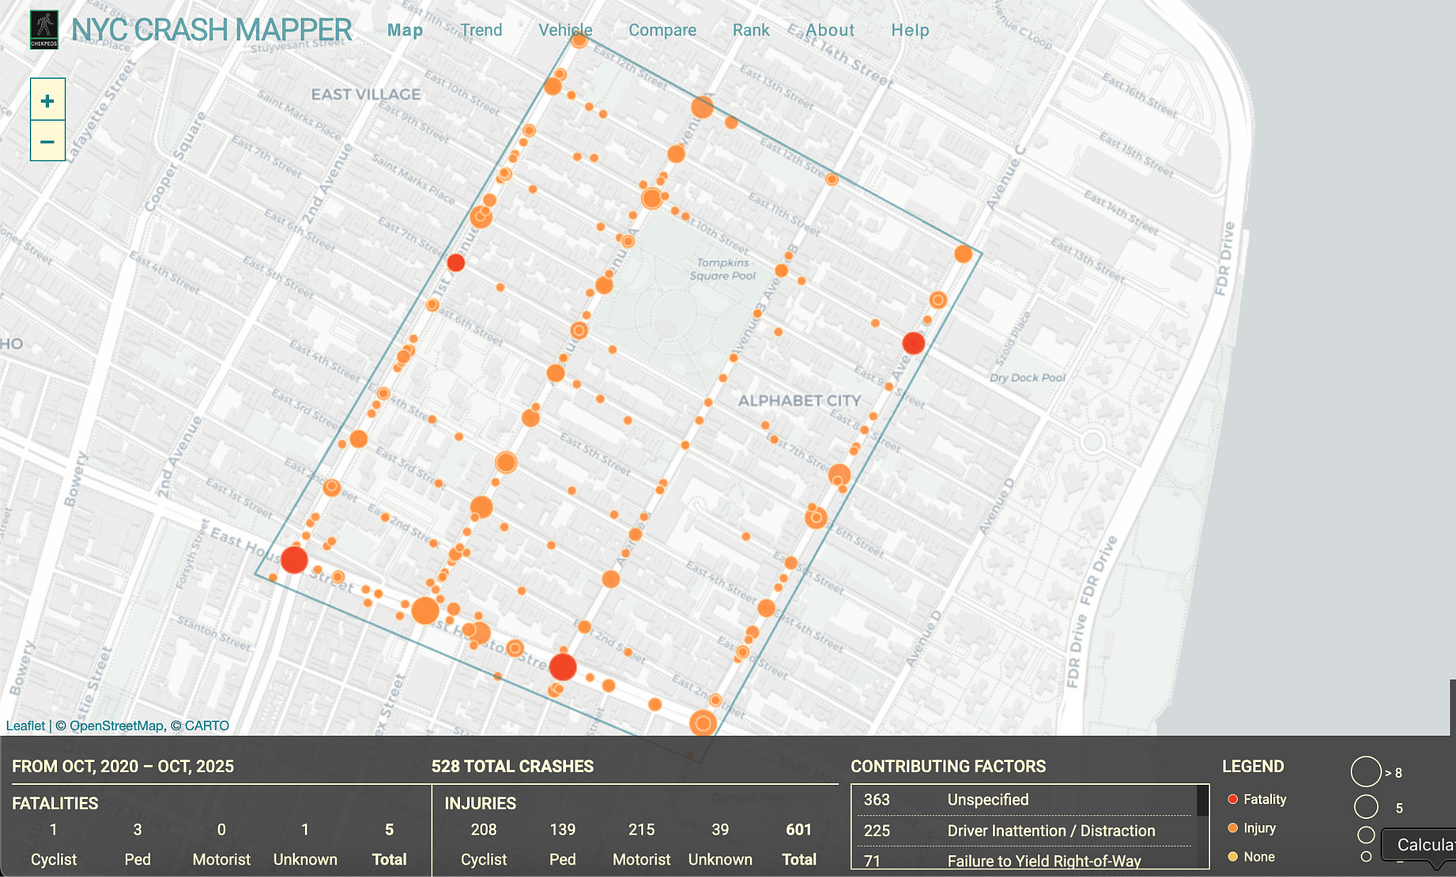The height and width of the screenshot is (877, 1456).
Task: Select the Driver Inattention / Distraction row
Action: (x=1024, y=831)
